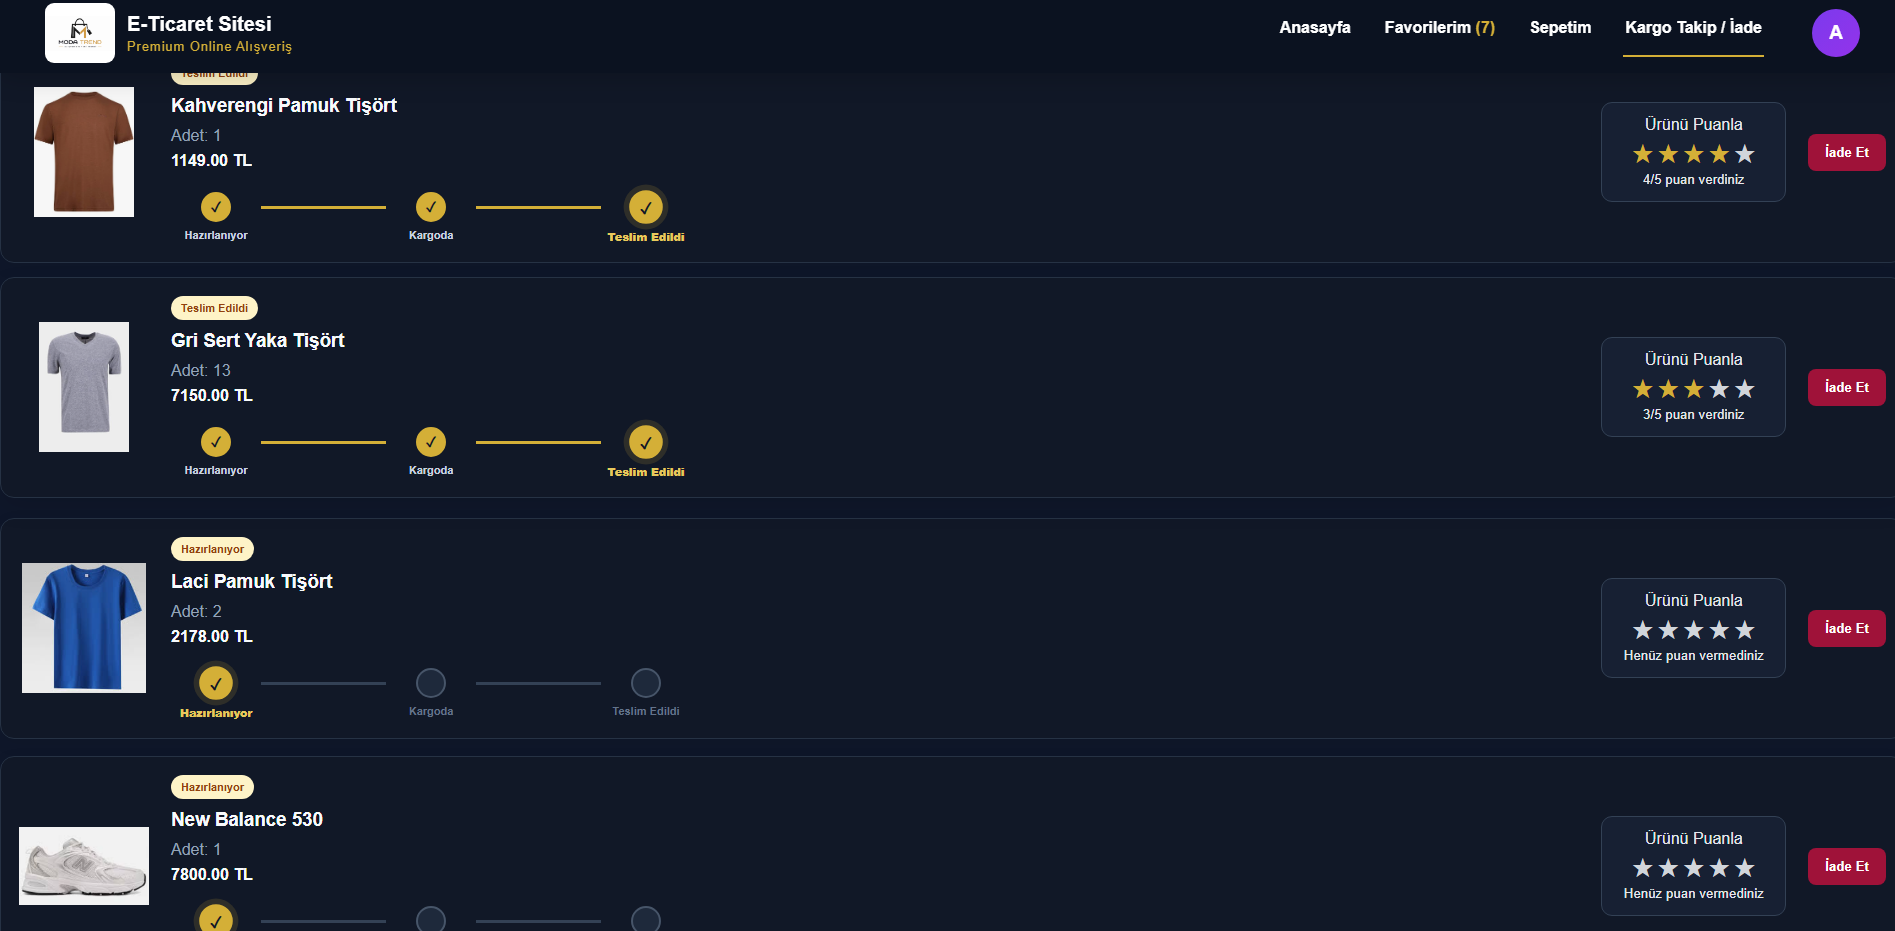Go to Anasayfa

(1315, 28)
